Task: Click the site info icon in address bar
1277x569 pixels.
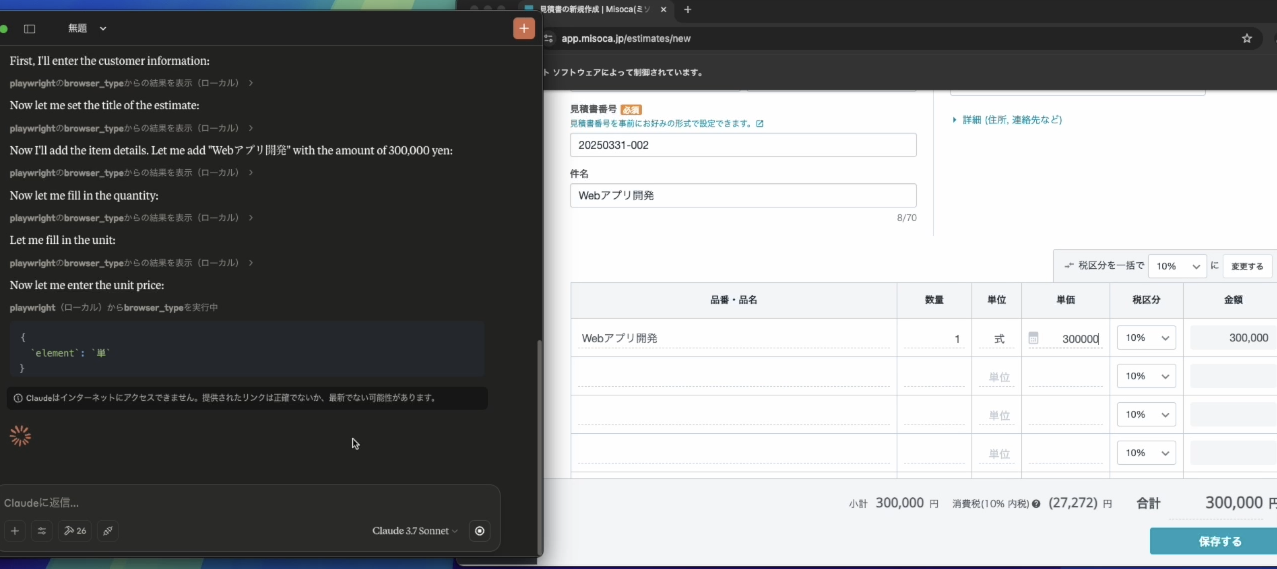Action: pos(548,38)
